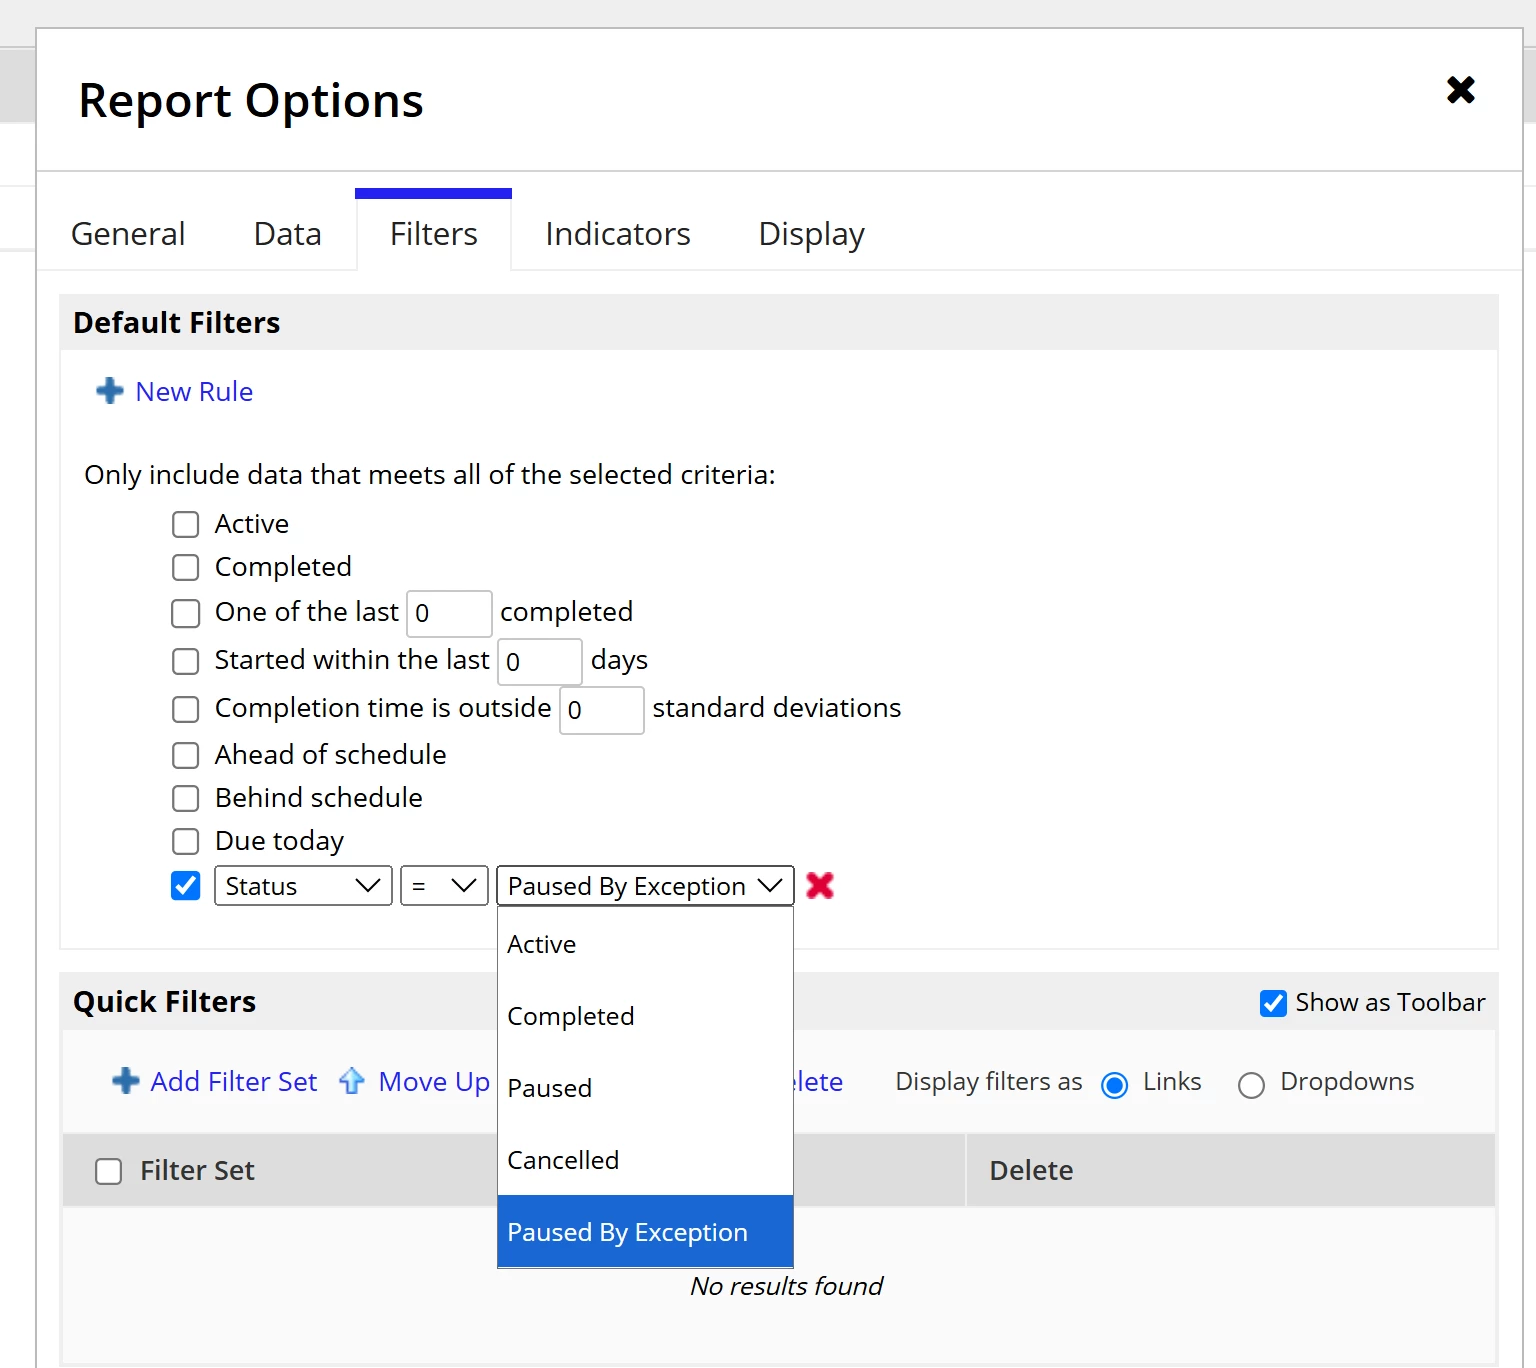Click the up arrow icon beside Move Up

point(352,1081)
